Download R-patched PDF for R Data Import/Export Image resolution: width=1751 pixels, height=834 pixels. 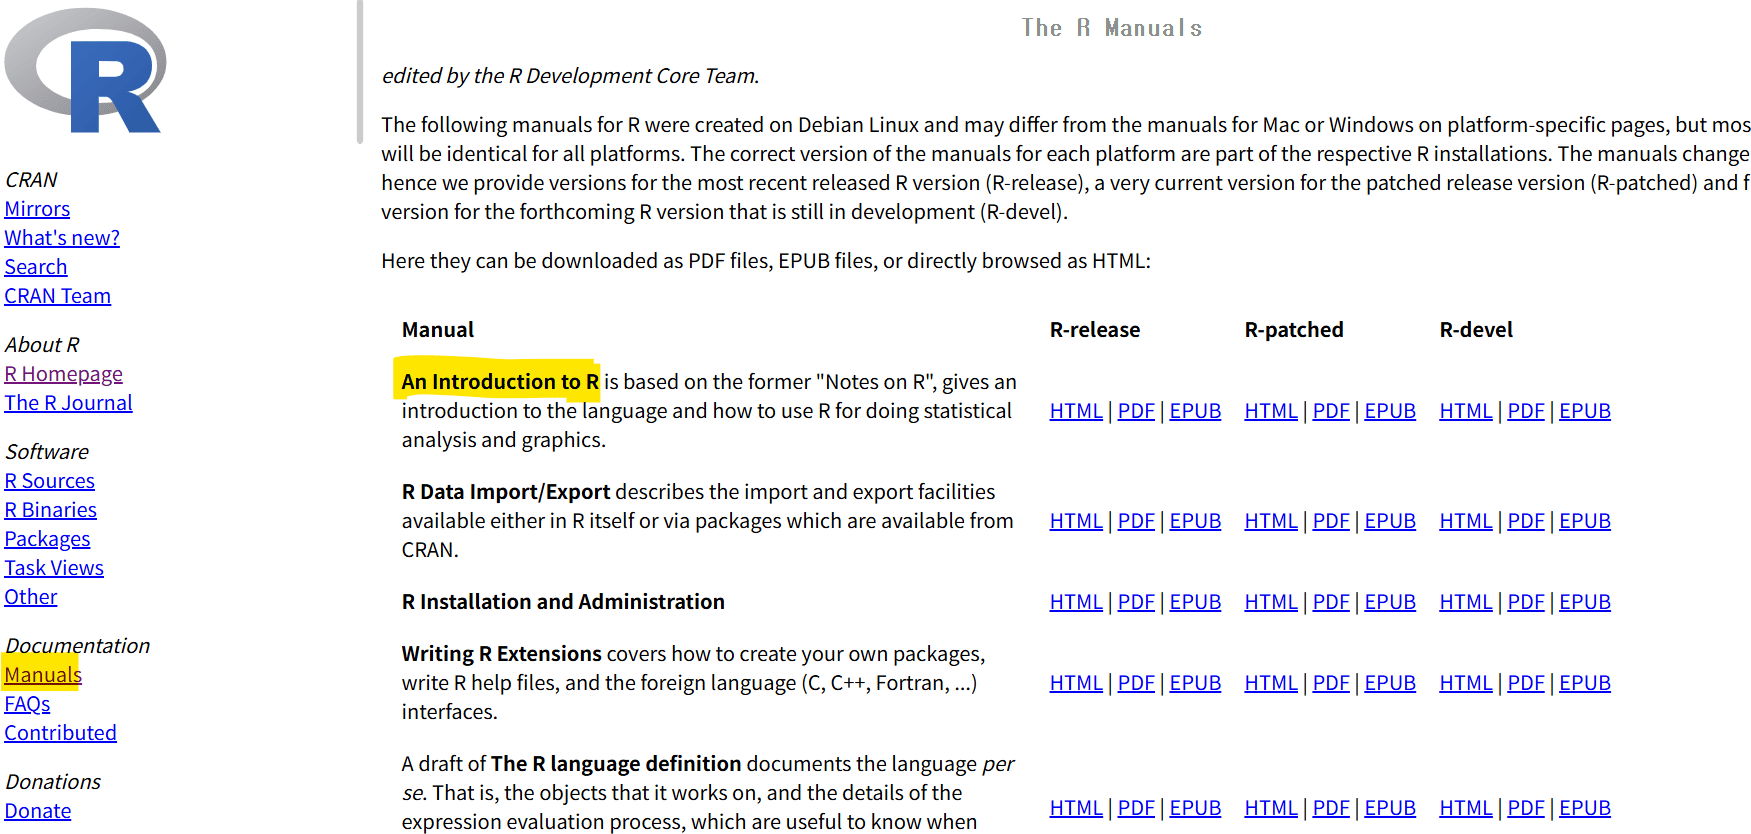click(x=1331, y=521)
